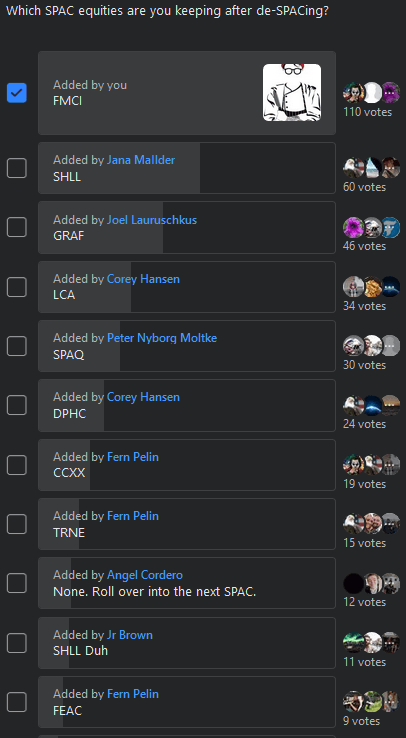Check the SPAQ poll option

pos(16,346)
